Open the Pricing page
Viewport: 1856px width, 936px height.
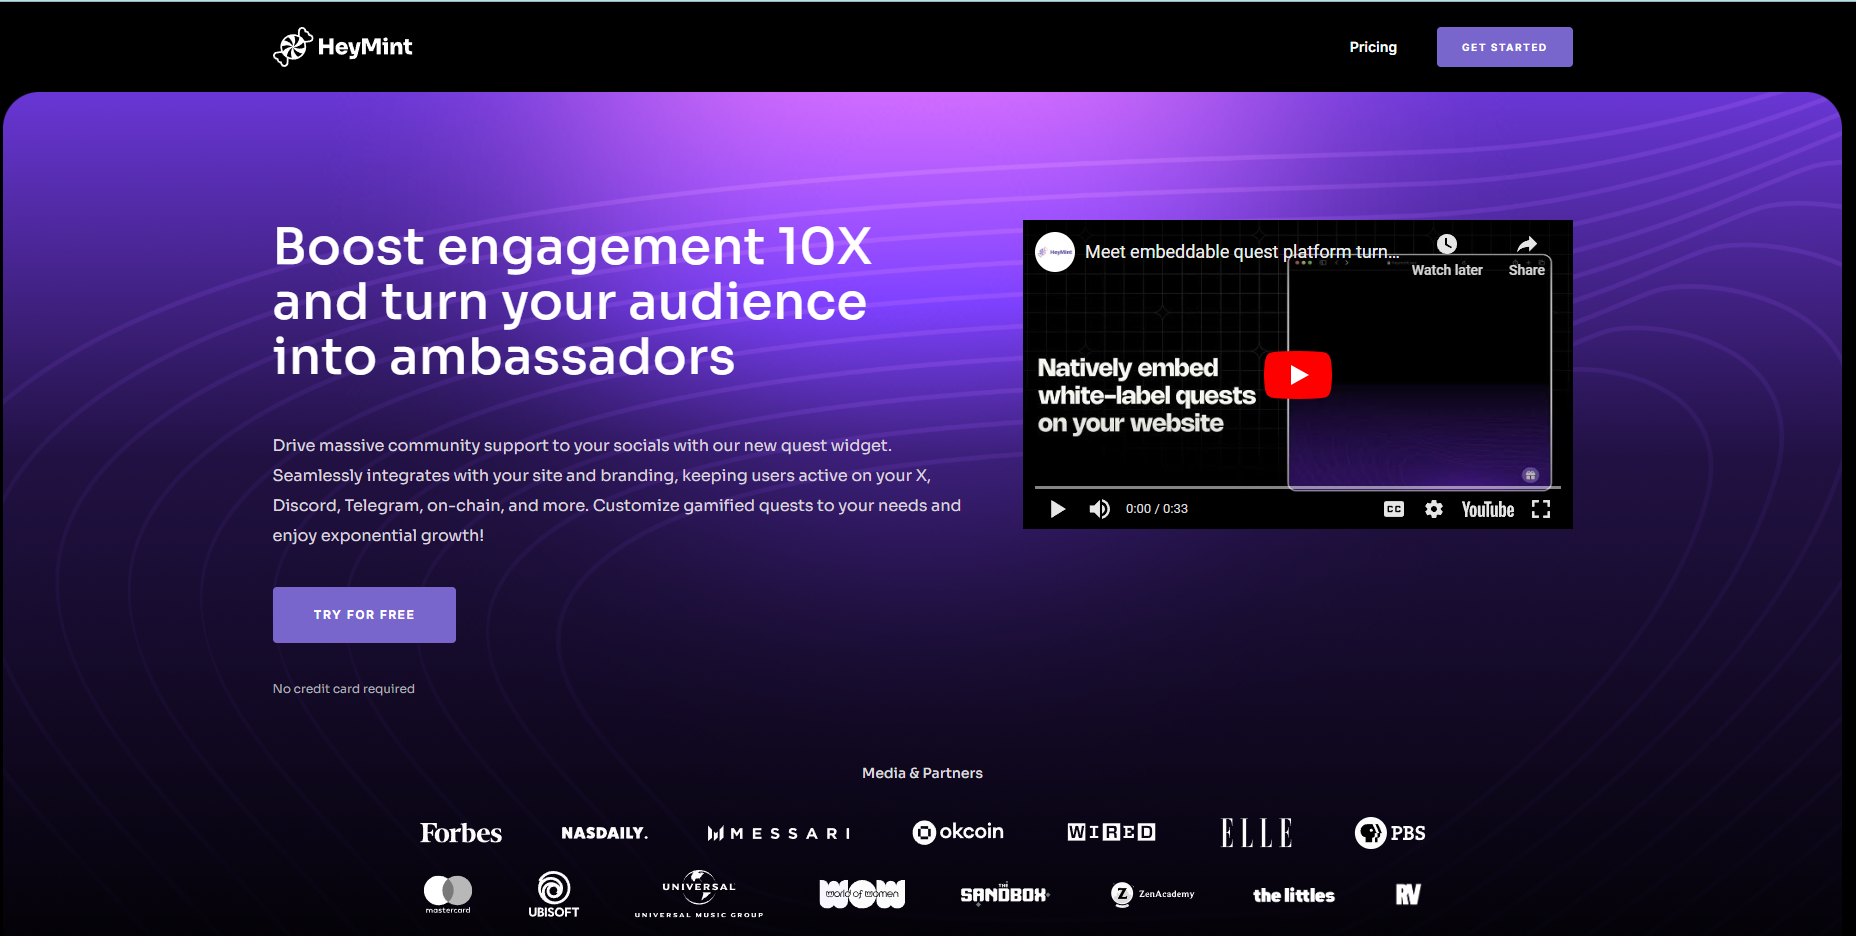[1372, 47]
